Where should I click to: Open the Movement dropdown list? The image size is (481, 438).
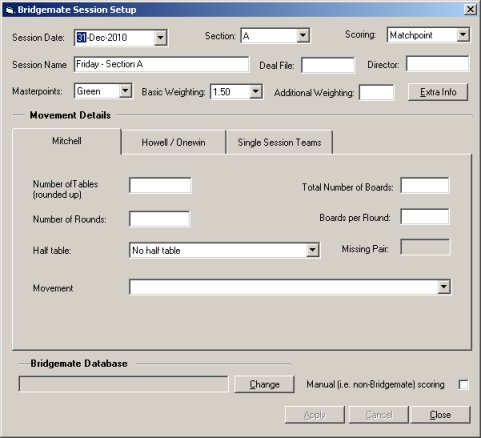coord(444,287)
